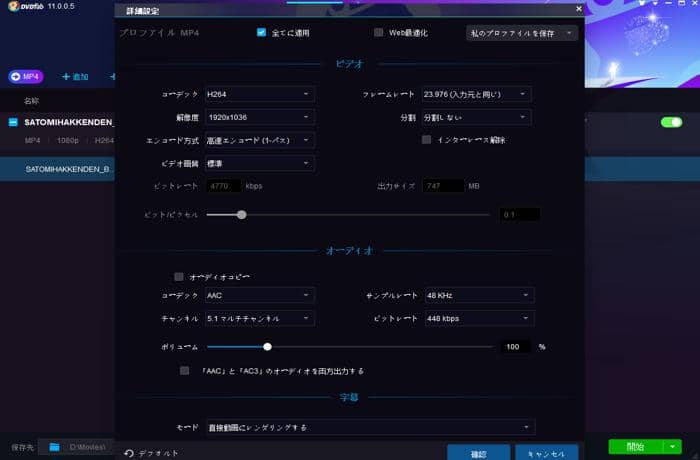Click the add source plus icon
This screenshot has height=460, width=700.
pos(66,76)
